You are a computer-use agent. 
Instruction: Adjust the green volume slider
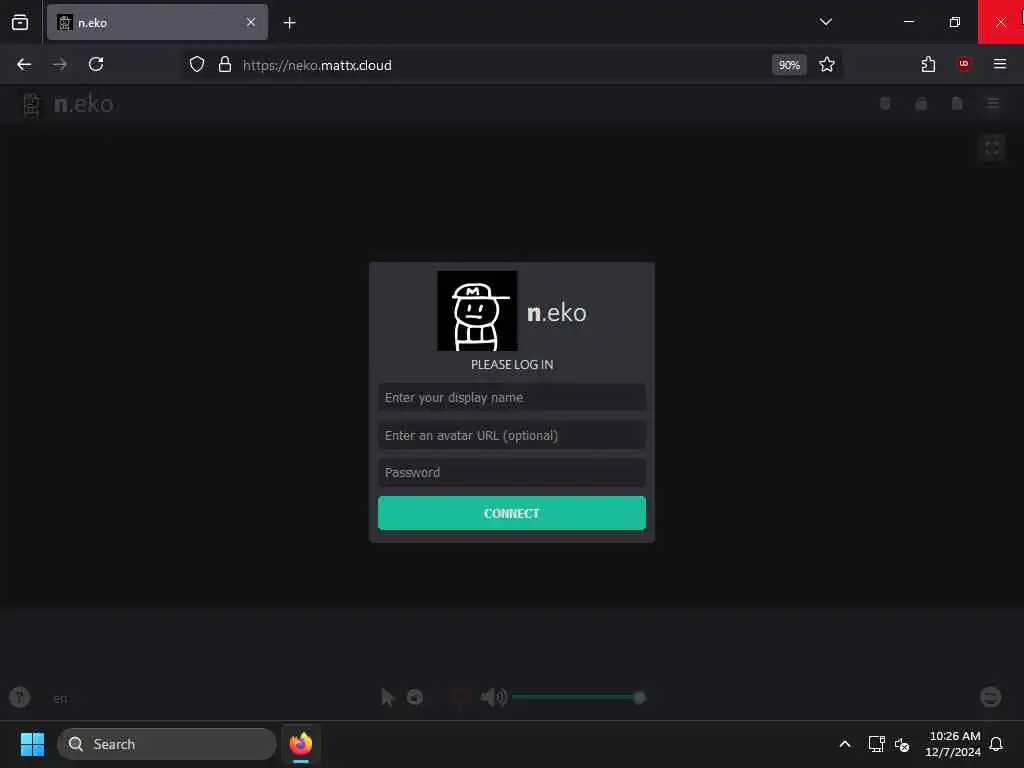coord(578,697)
